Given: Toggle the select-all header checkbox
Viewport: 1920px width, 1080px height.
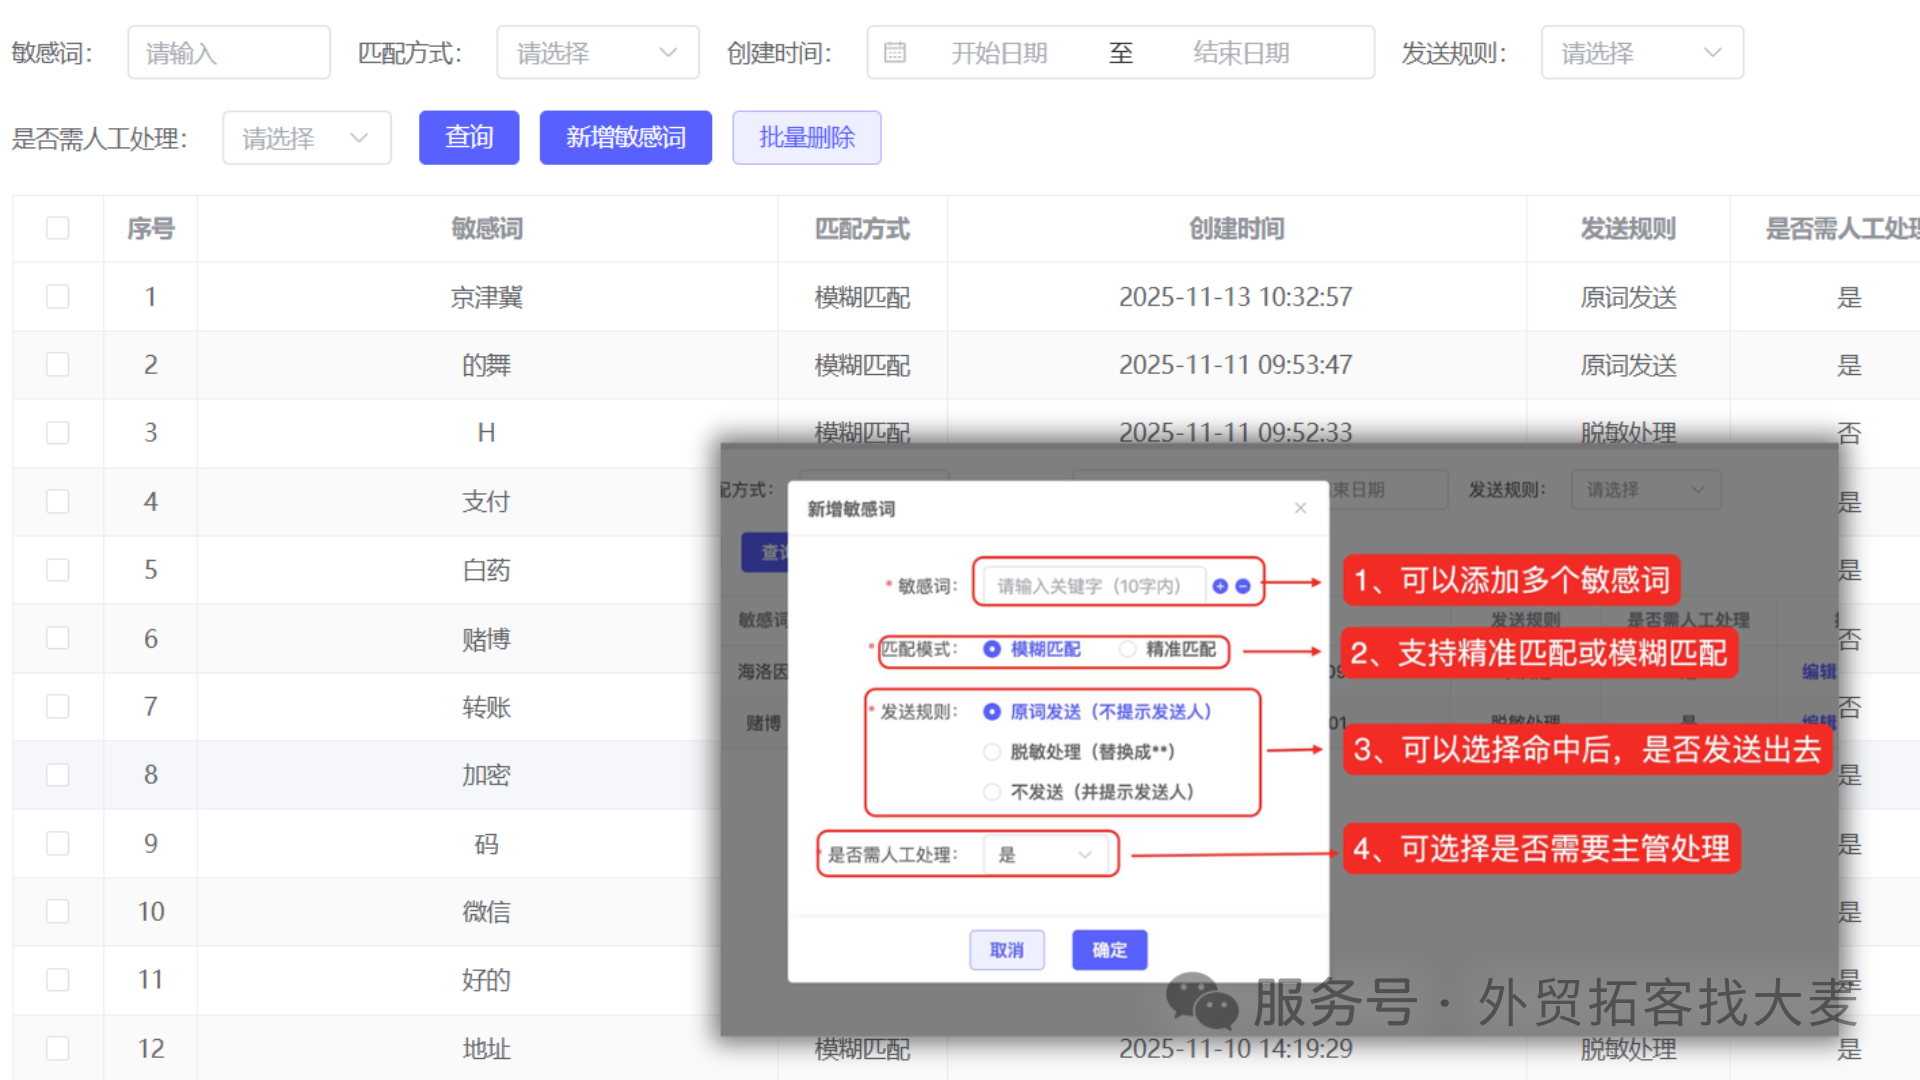Looking at the screenshot, I should point(58,228).
